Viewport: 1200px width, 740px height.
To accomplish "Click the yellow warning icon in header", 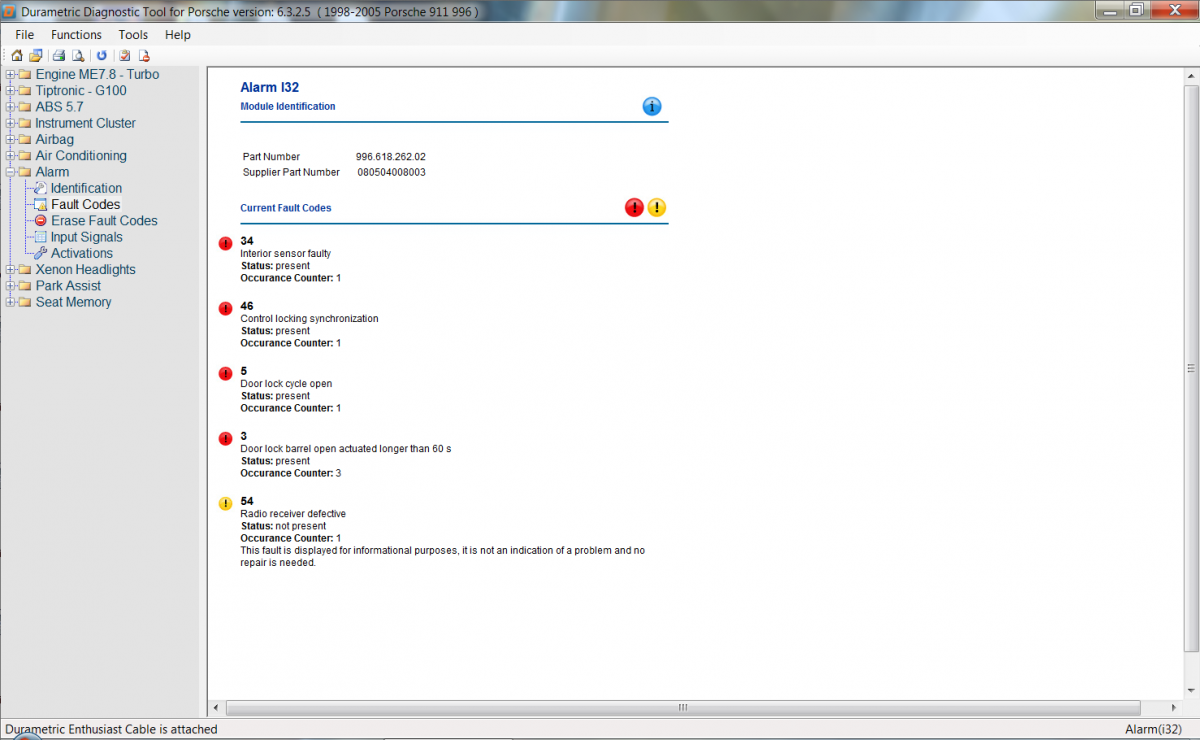I will click(x=656, y=208).
